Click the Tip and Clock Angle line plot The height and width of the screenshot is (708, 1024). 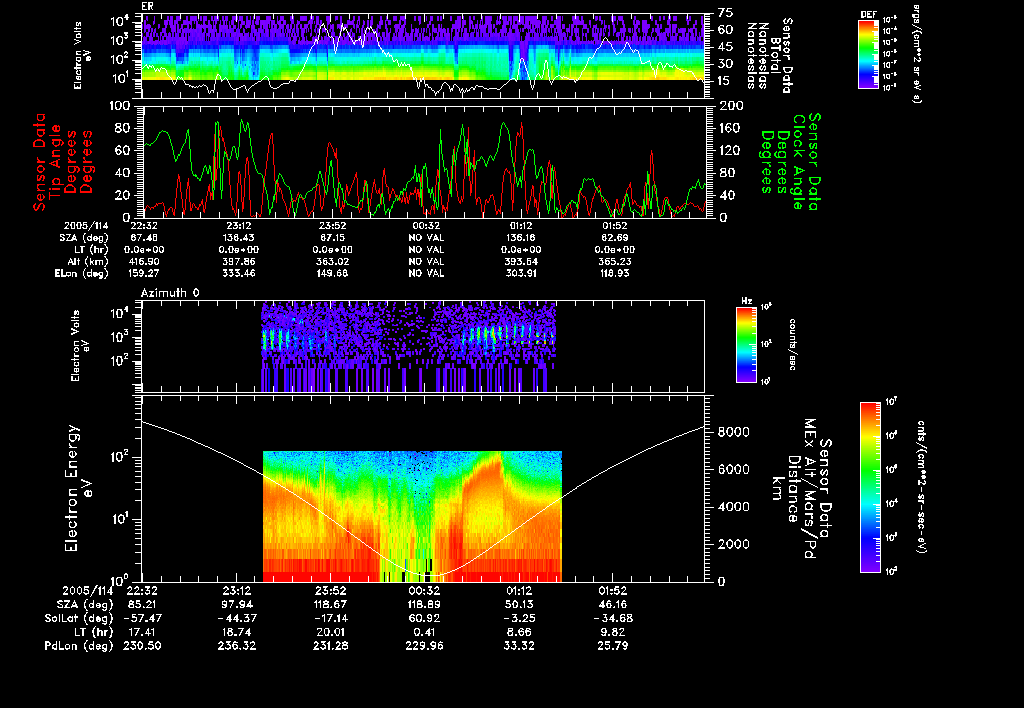coord(424,161)
